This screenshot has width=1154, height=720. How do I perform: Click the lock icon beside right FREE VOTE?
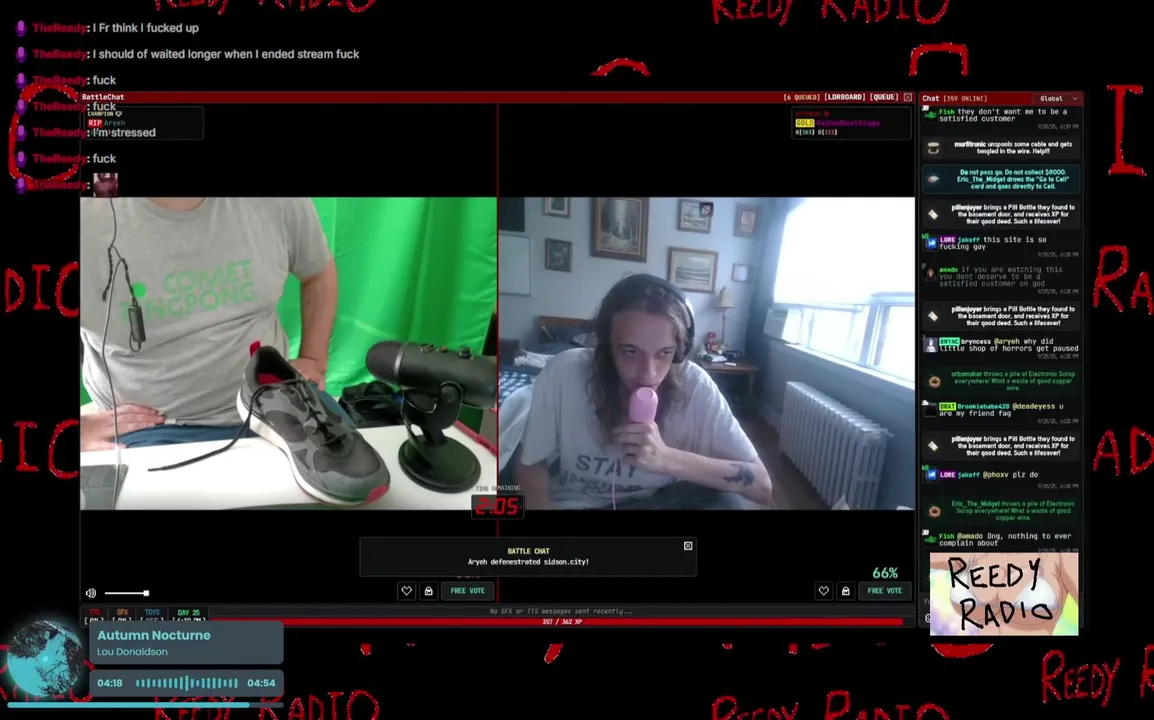[x=846, y=590]
